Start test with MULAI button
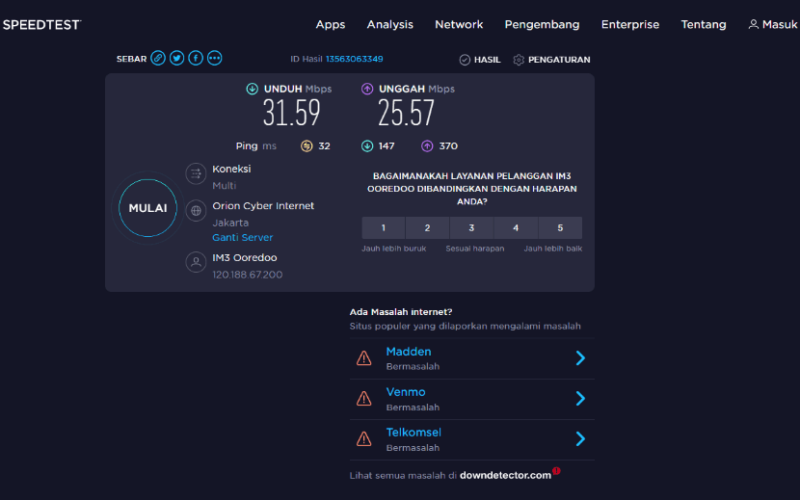Viewport: 800px width, 500px height. tap(148, 208)
